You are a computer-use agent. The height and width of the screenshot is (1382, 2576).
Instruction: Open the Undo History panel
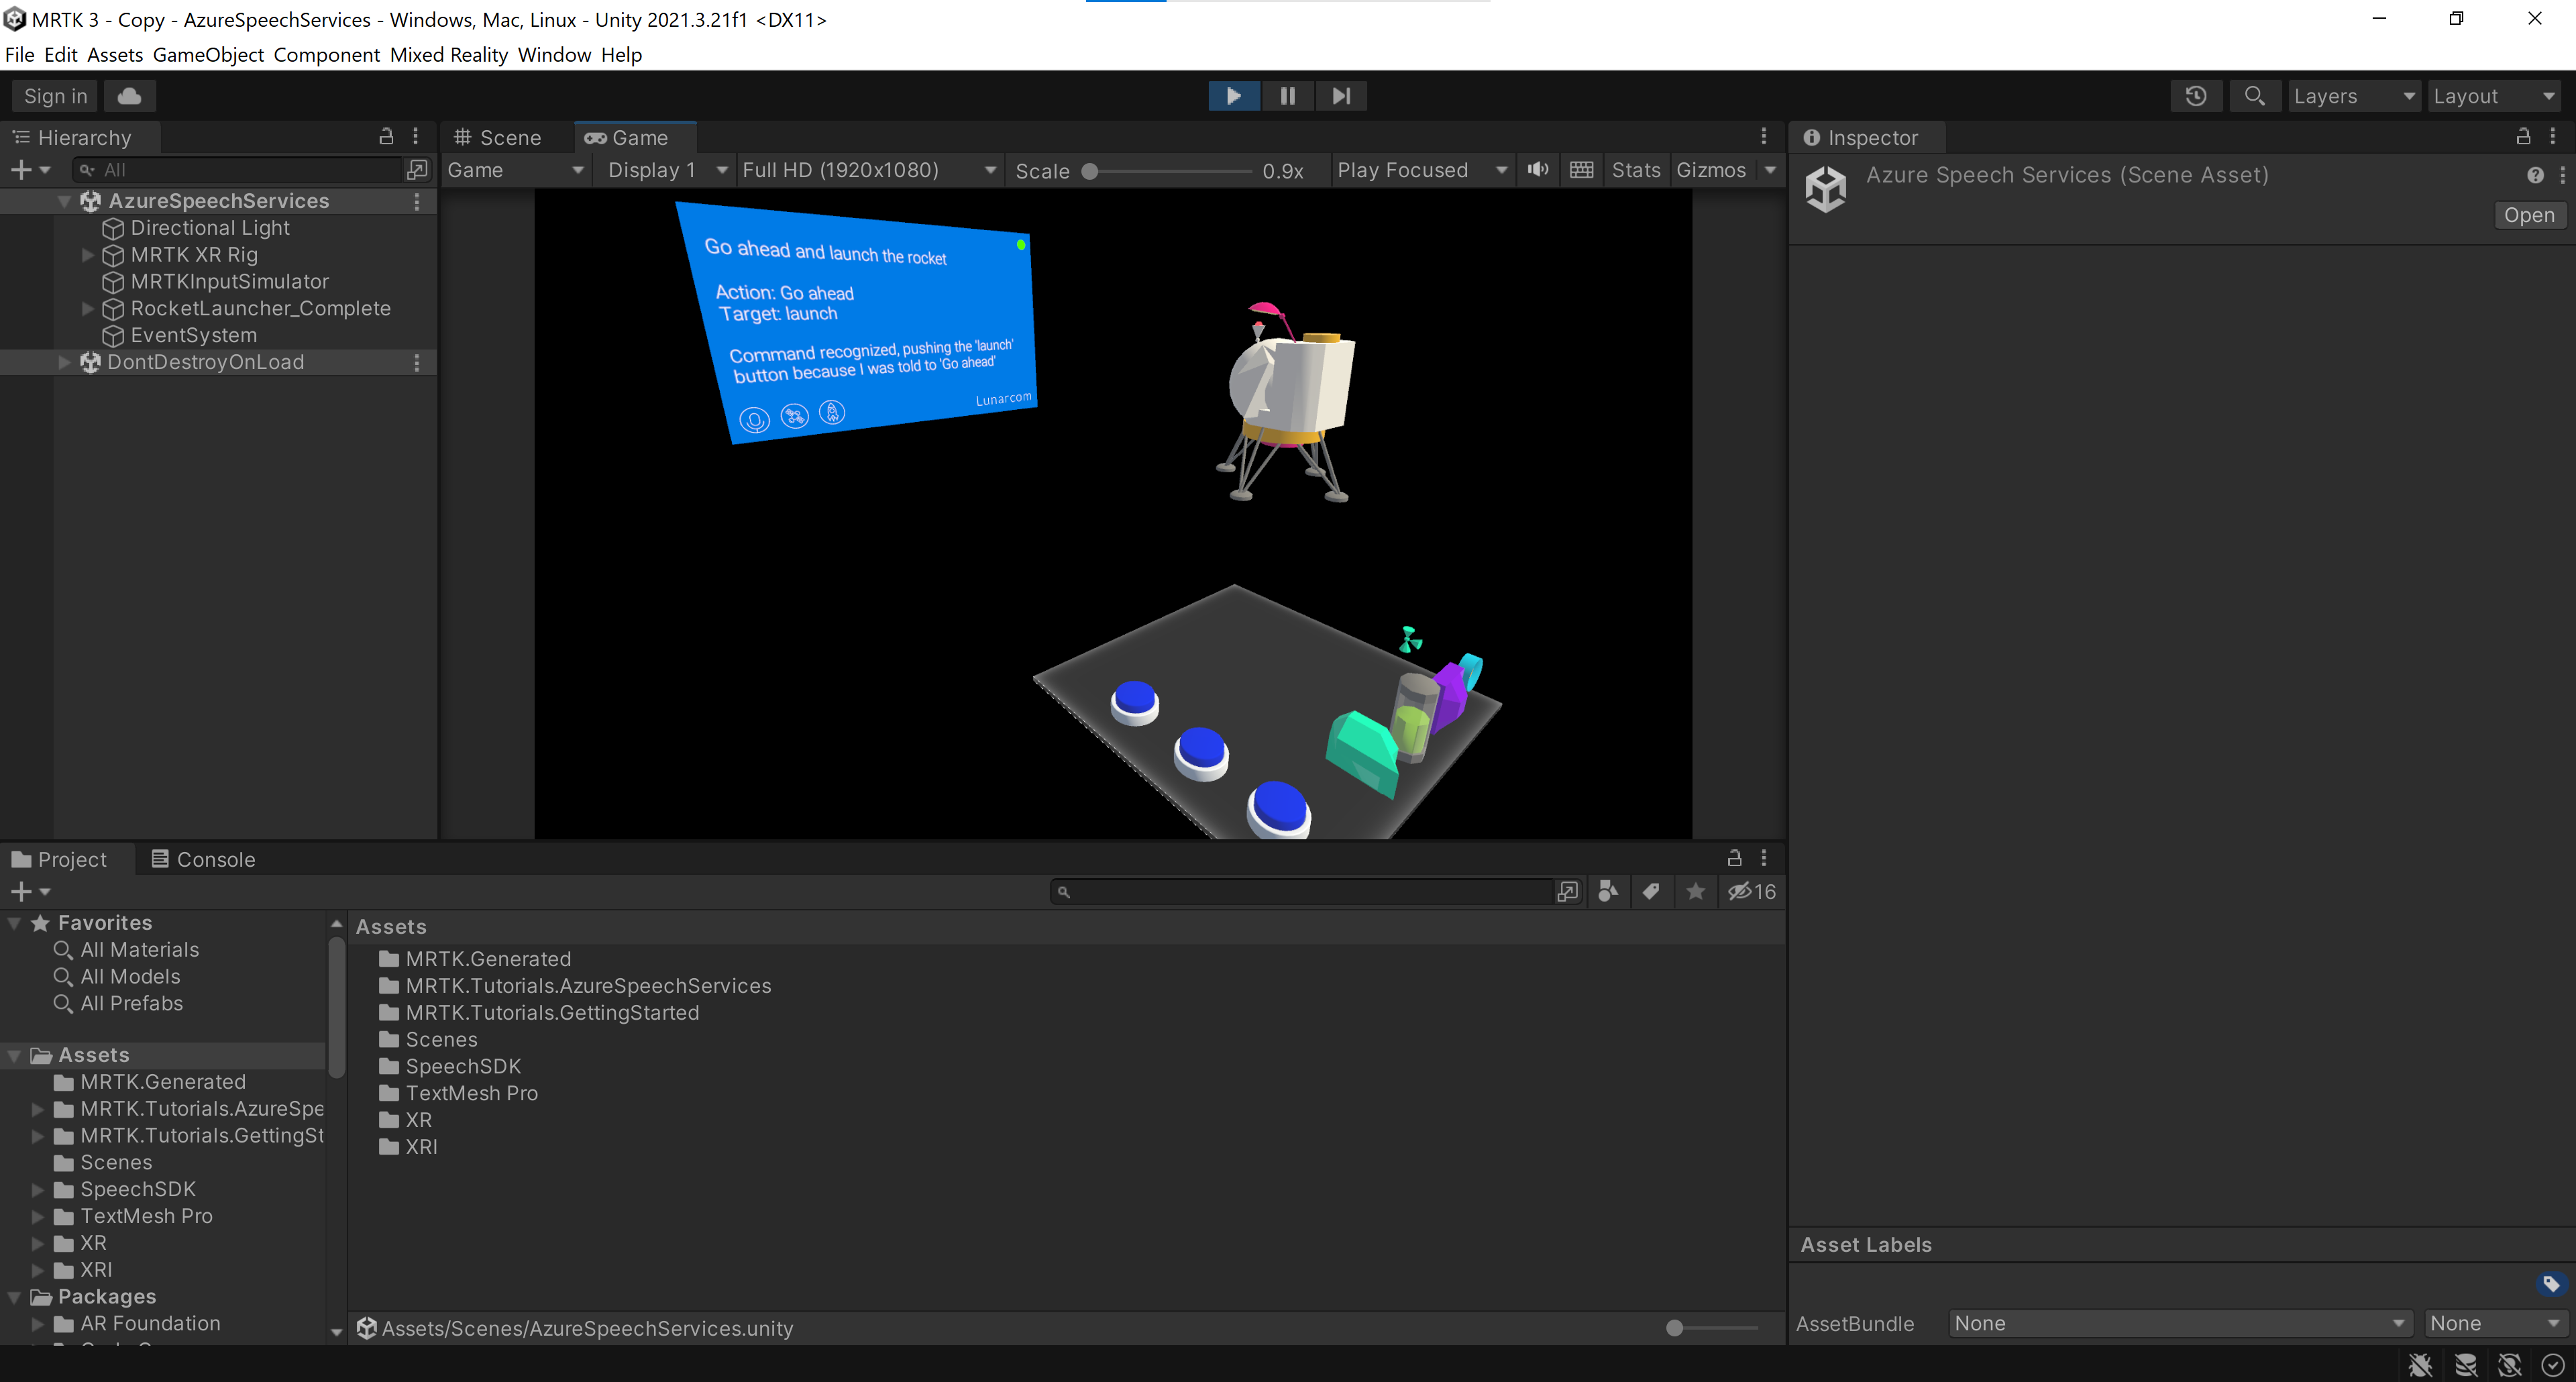click(x=2196, y=95)
